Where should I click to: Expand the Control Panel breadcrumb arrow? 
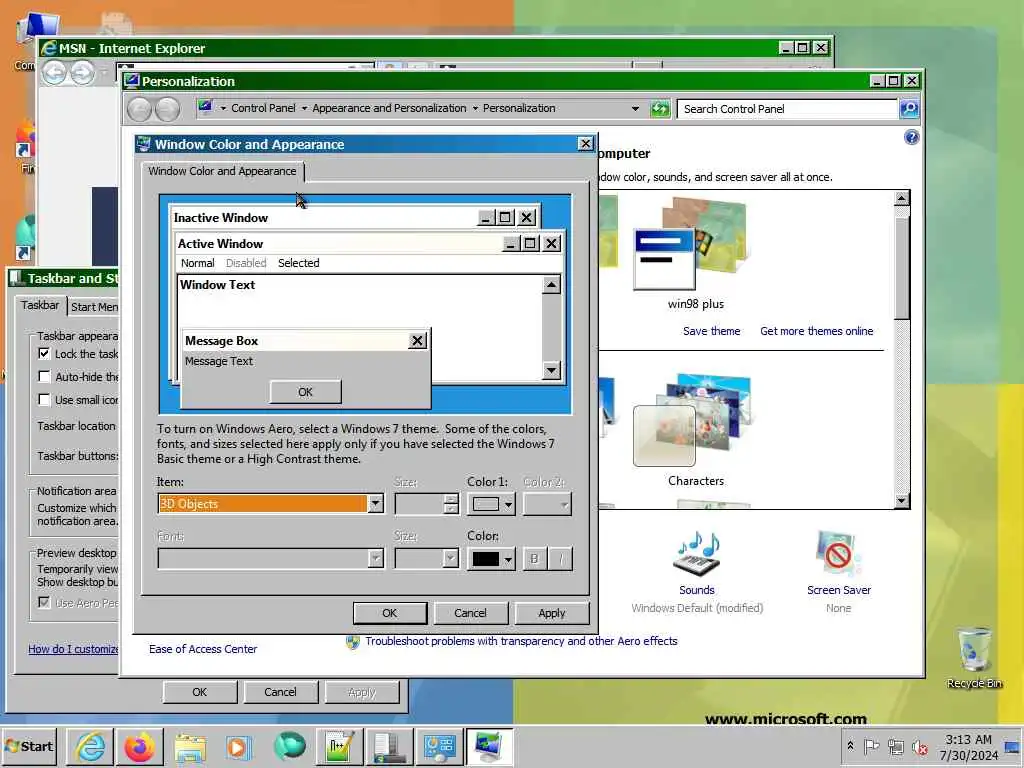304,108
